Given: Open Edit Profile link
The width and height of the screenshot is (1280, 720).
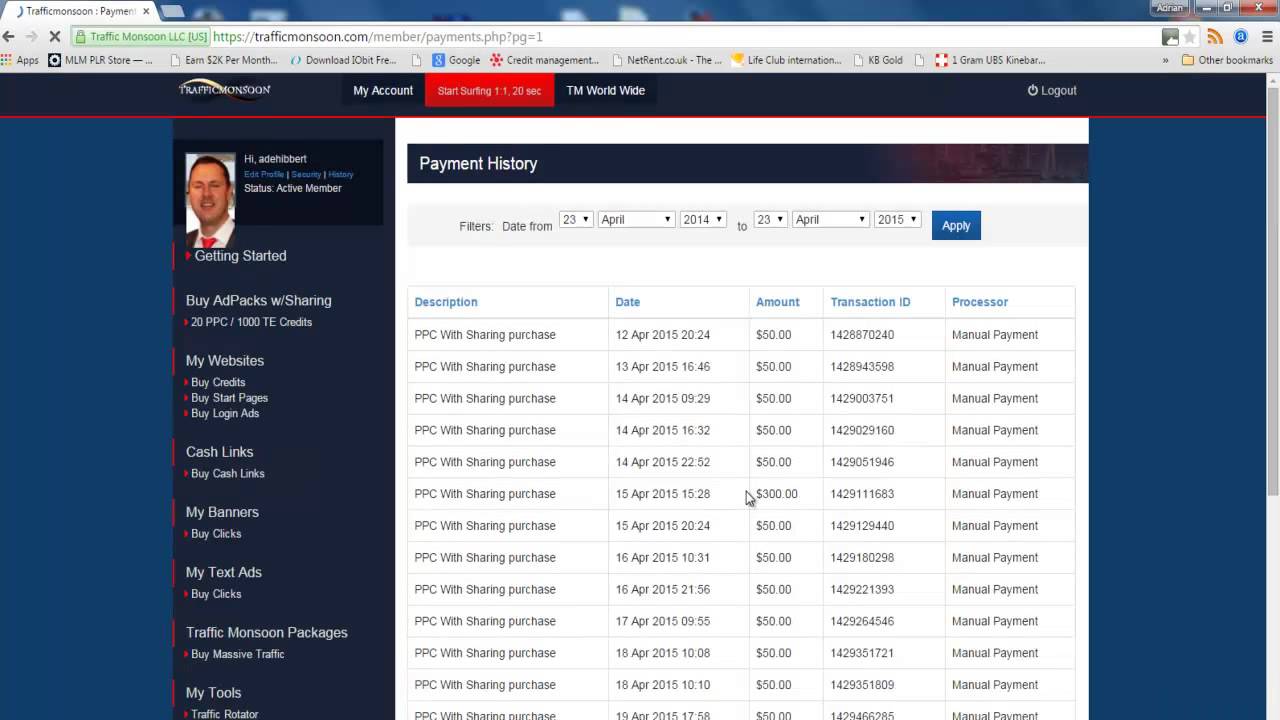Looking at the screenshot, I should point(264,174).
